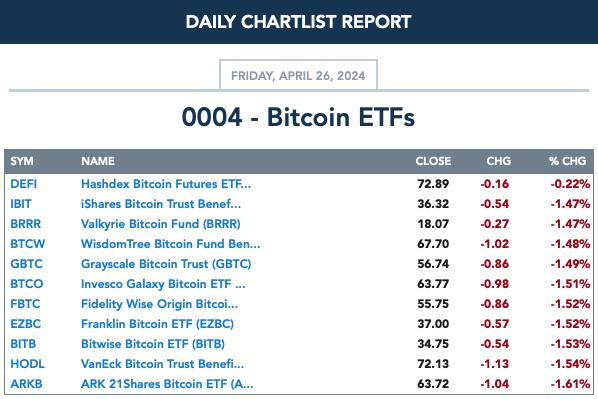Click the BRRR ticker symbol
The width and height of the screenshot is (598, 399).
tap(26, 224)
